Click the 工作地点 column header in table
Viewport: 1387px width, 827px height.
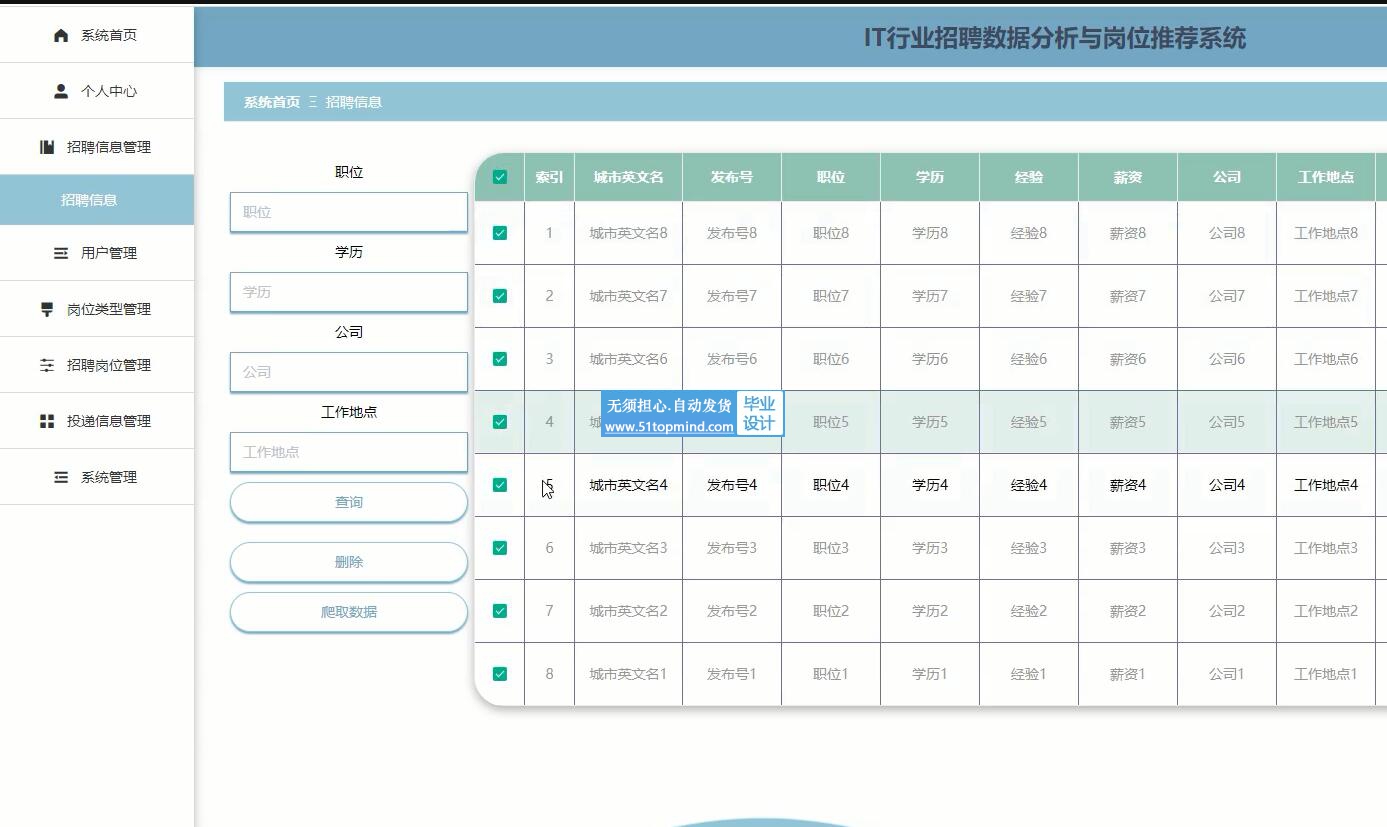pos(1326,177)
